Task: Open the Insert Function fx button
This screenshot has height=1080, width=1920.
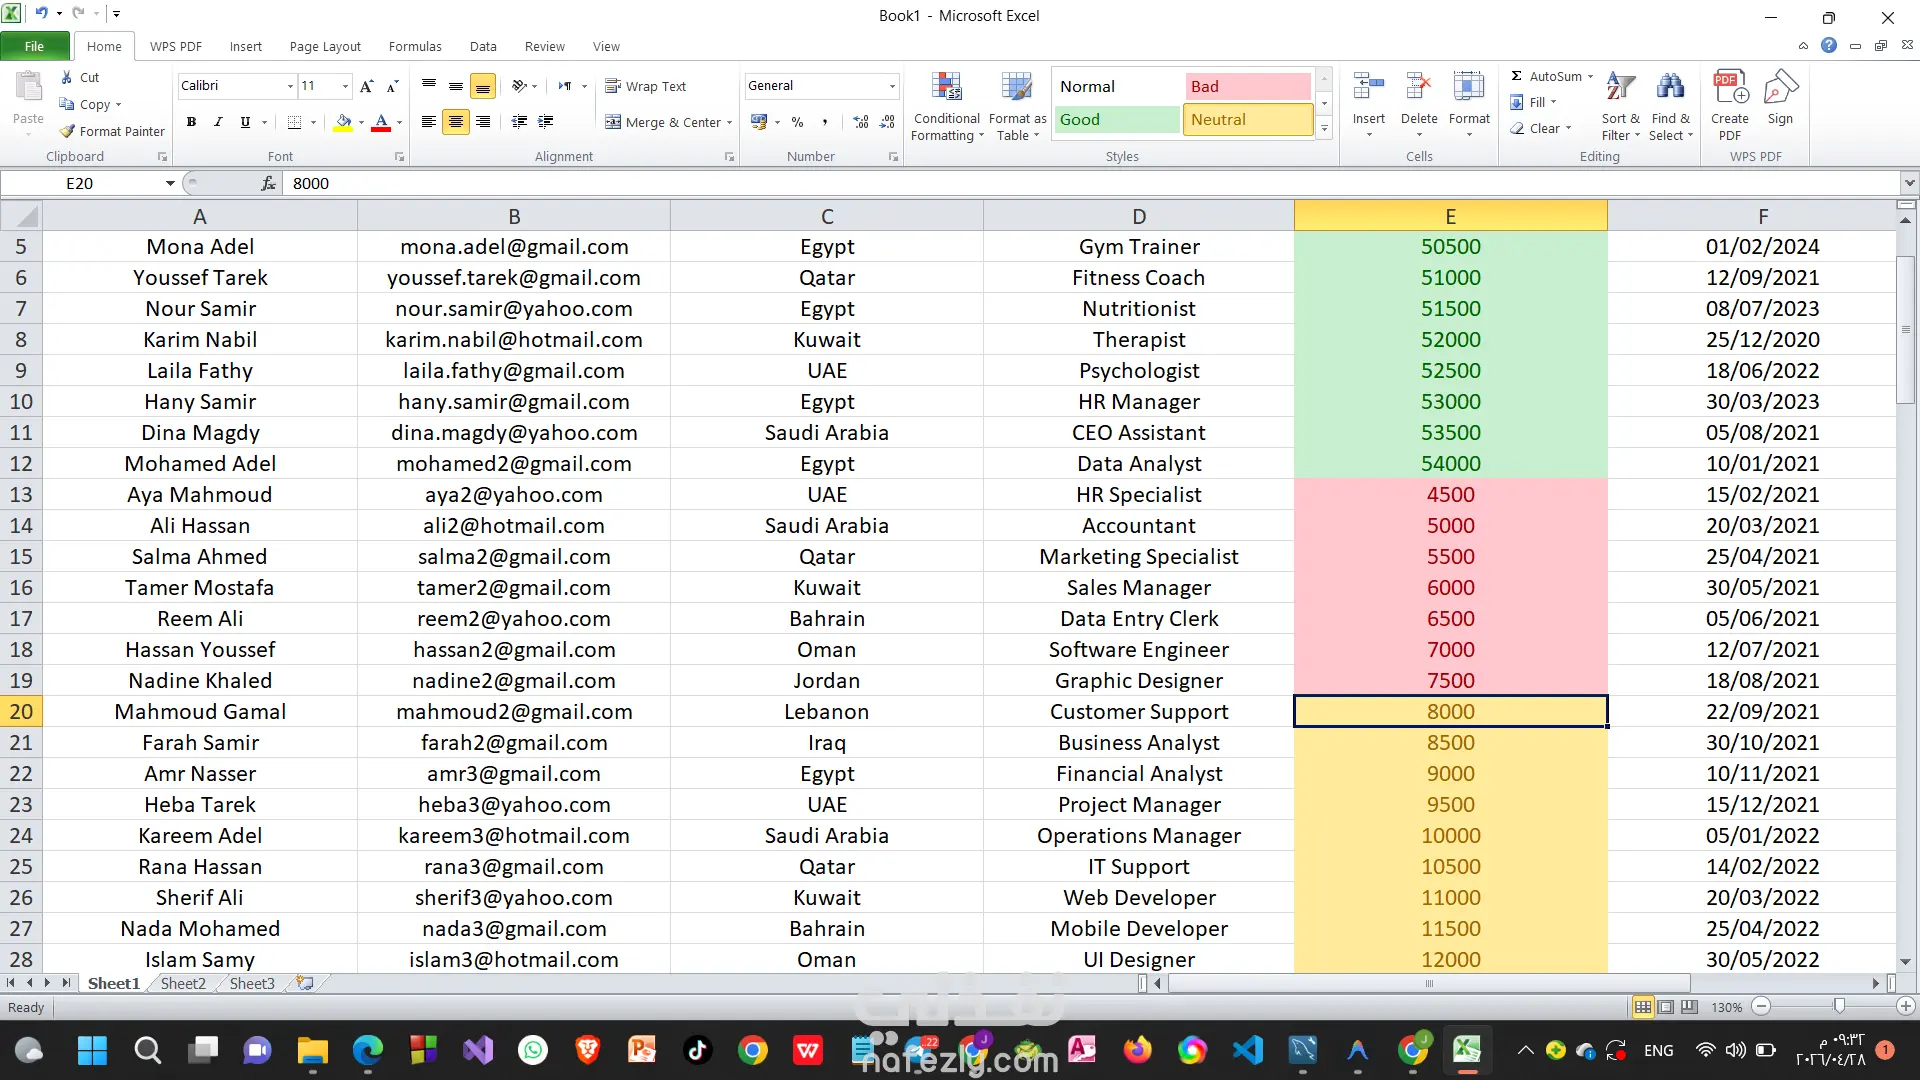Action: pos(268,183)
